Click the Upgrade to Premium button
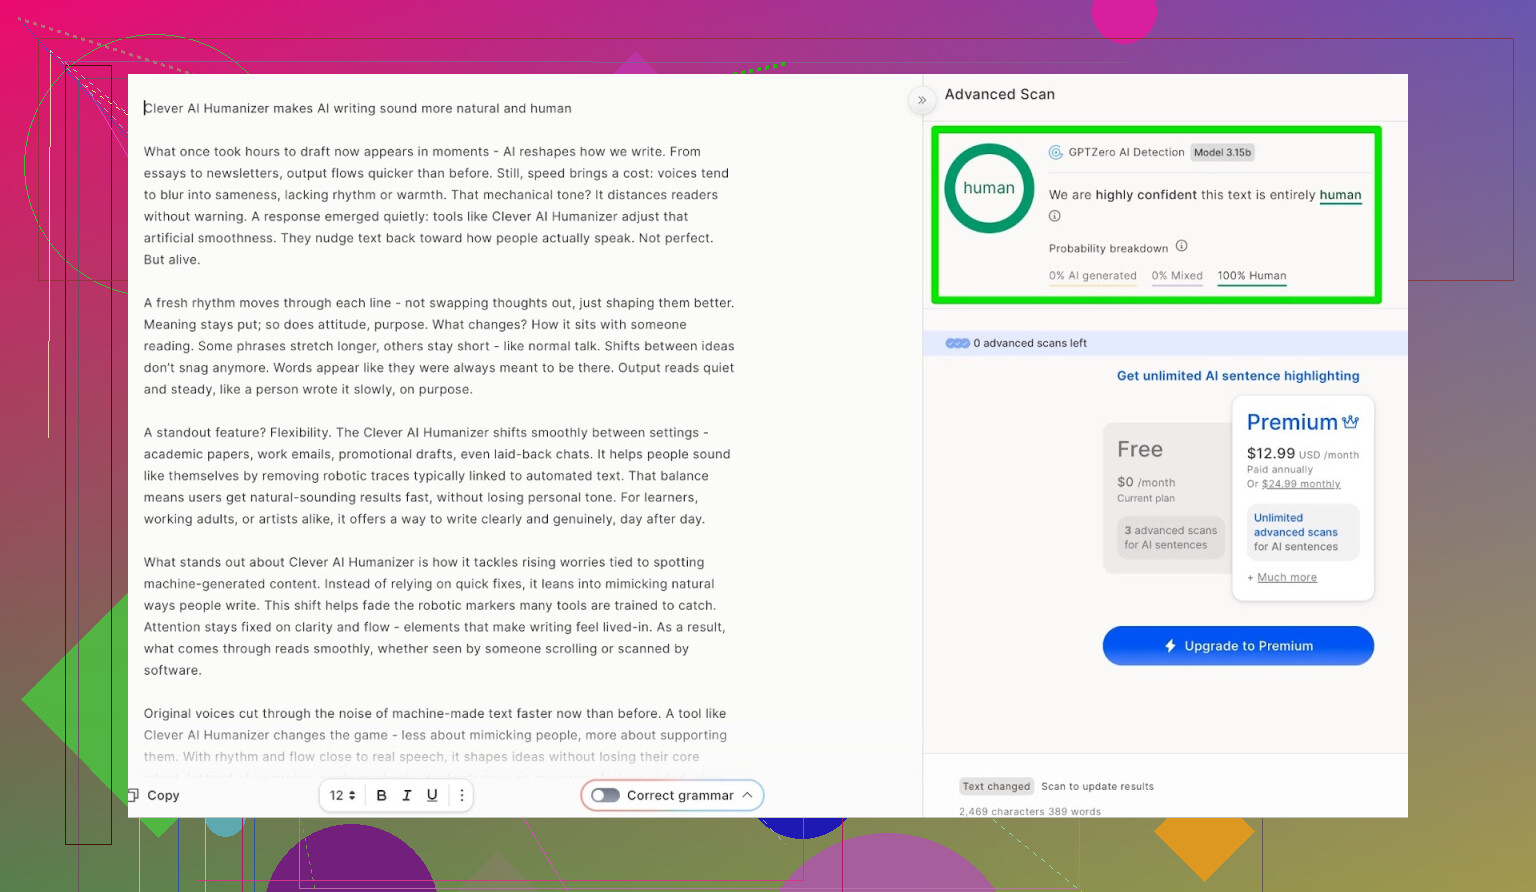This screenshot has width=1536, height=892. [x=1238, y=646]
